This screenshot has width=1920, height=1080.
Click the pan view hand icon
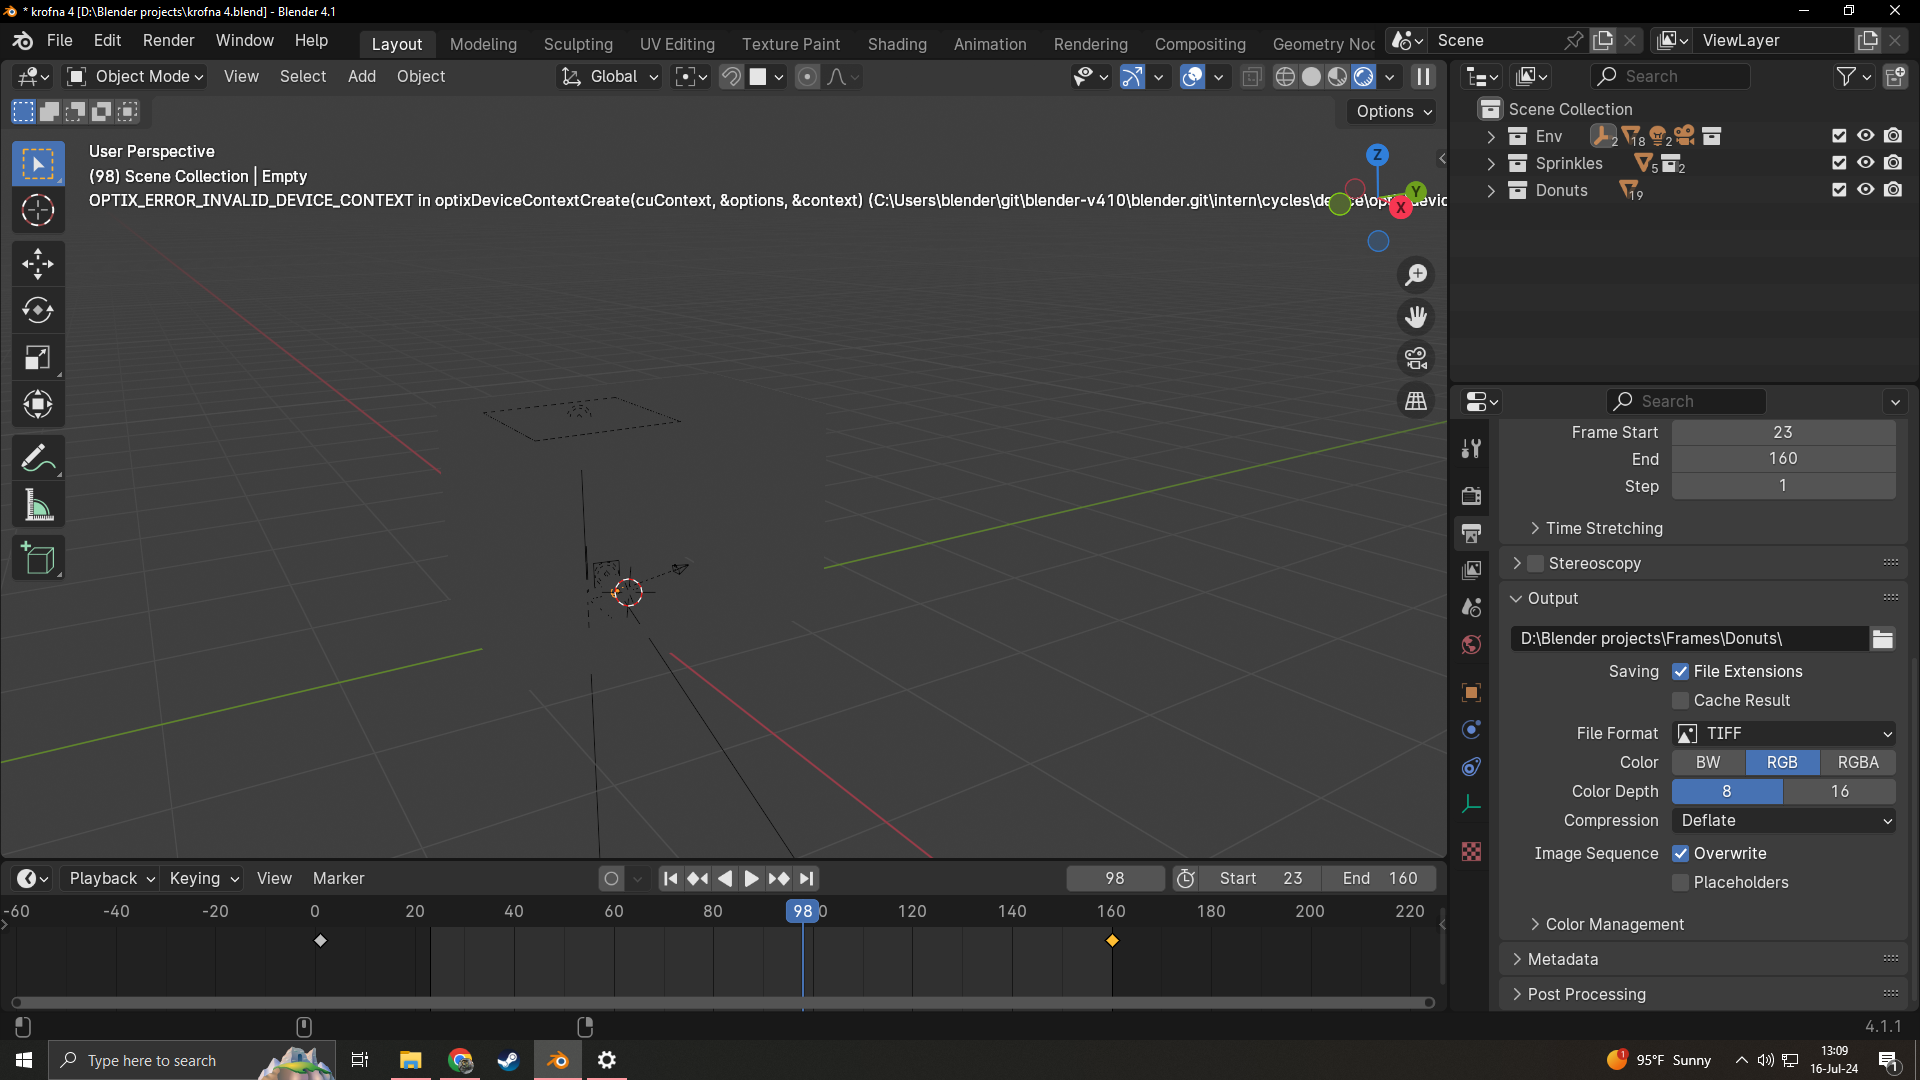(x=1416, y=317)
